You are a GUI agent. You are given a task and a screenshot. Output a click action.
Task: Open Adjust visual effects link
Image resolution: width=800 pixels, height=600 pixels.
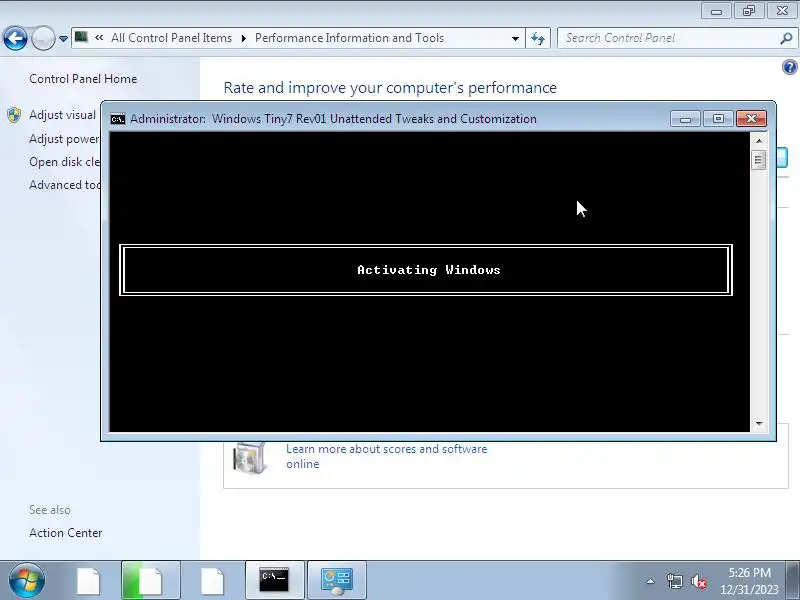click(62, 115)
